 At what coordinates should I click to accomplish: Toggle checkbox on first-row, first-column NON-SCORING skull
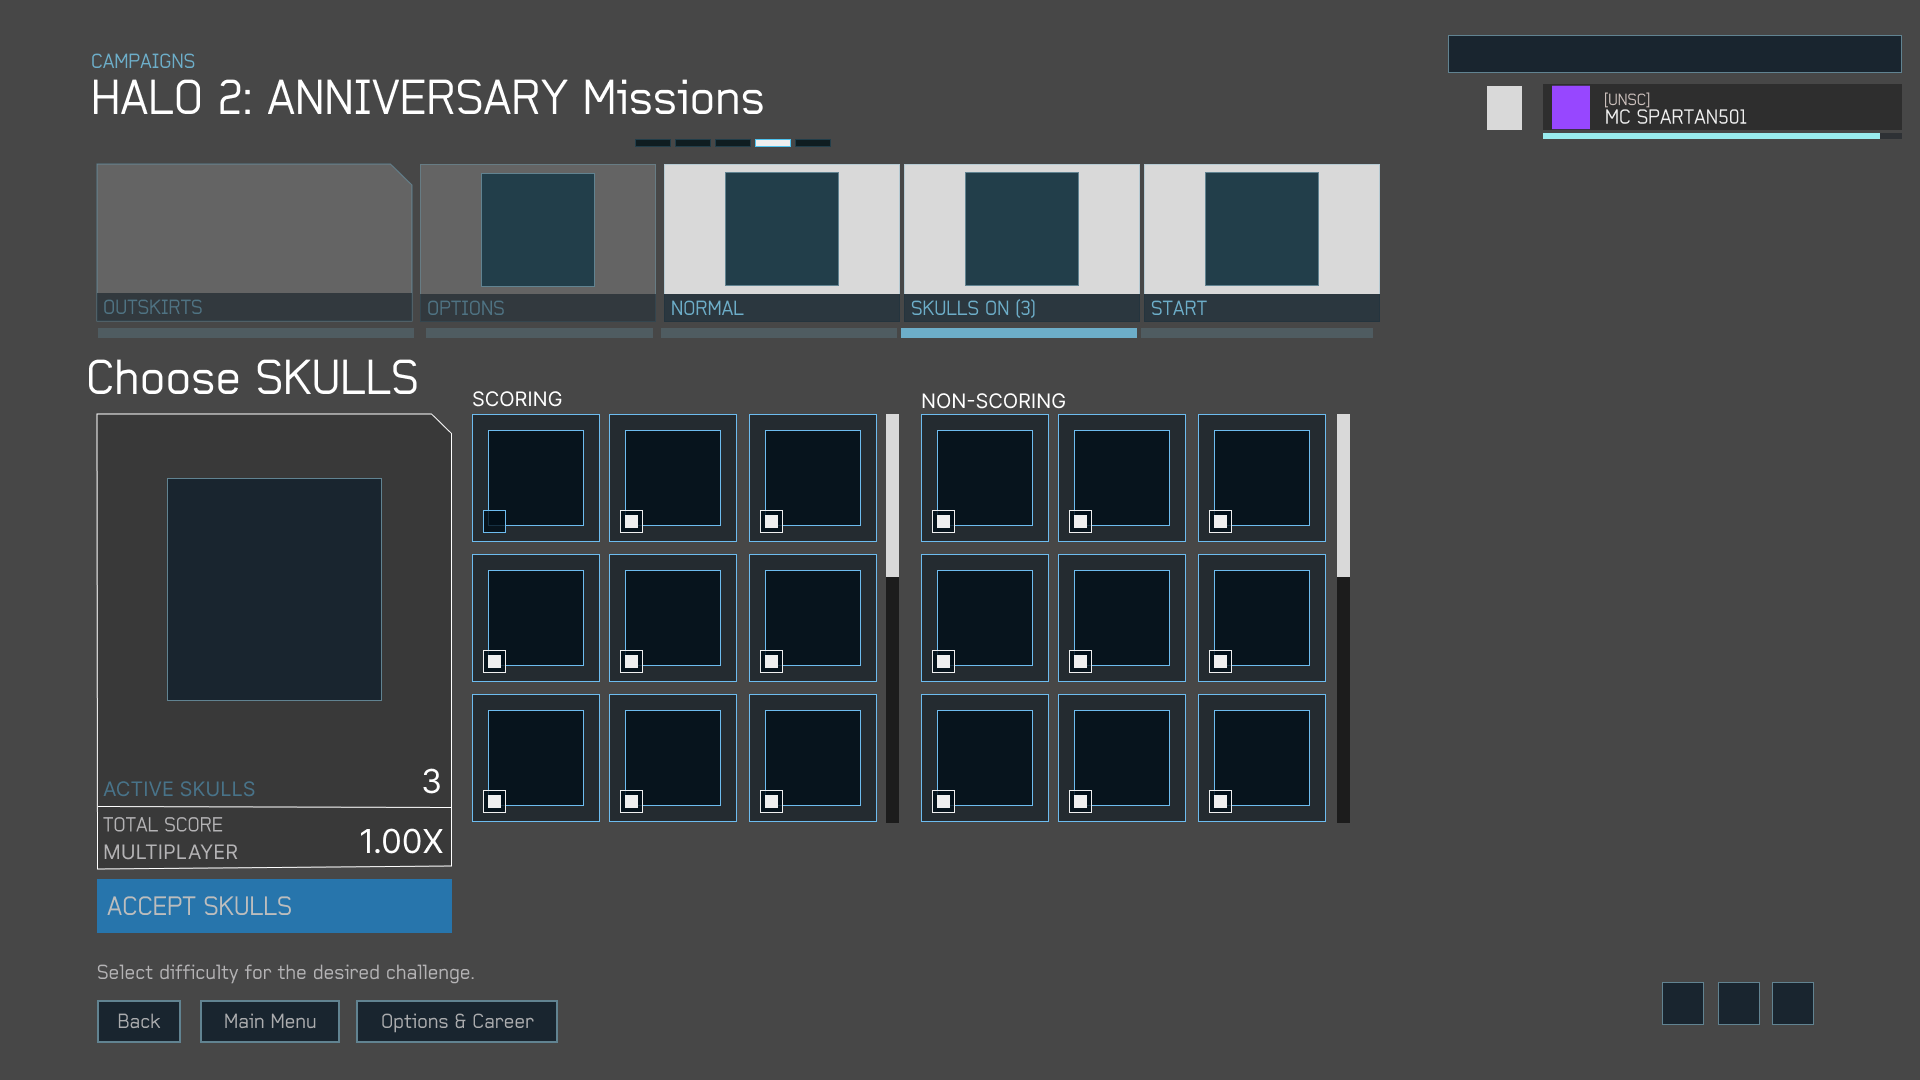click(x=943, y=521)
